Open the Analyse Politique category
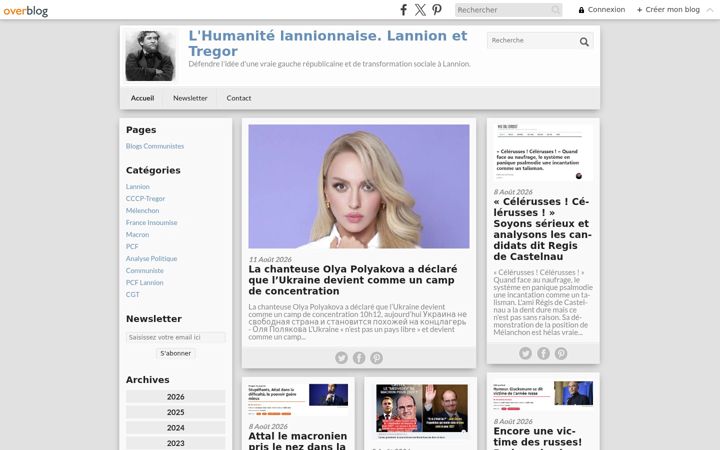 click(x=152, y=259)
